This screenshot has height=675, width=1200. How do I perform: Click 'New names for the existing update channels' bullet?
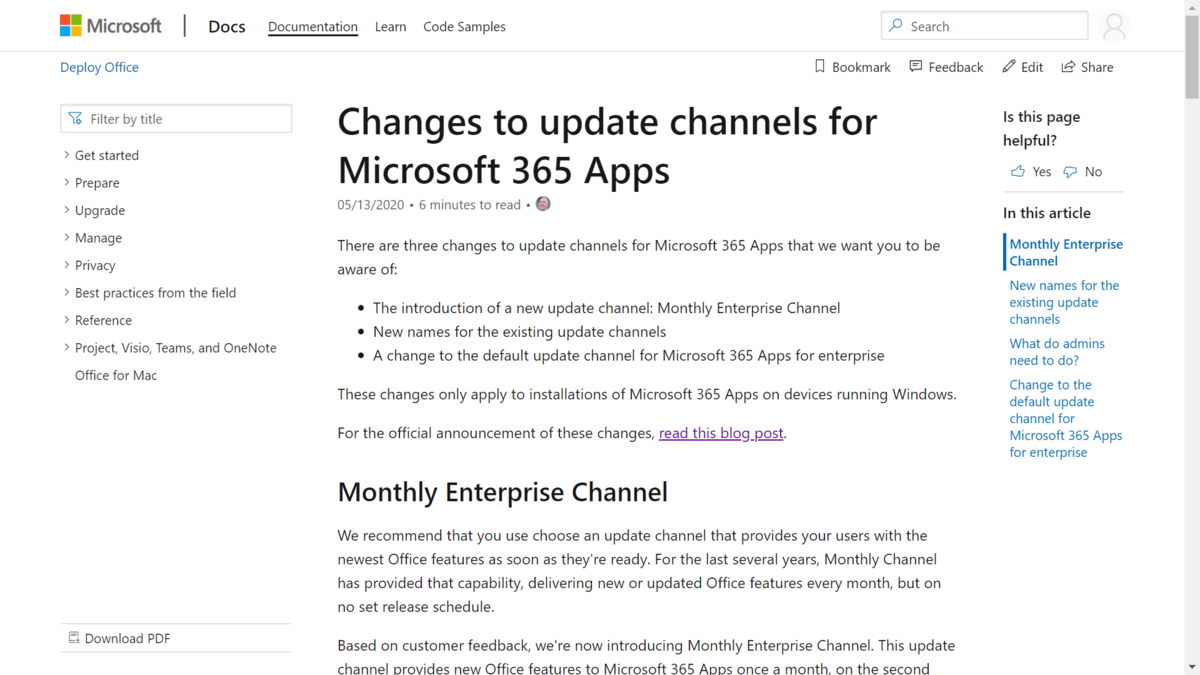click(x=520, y=331)
